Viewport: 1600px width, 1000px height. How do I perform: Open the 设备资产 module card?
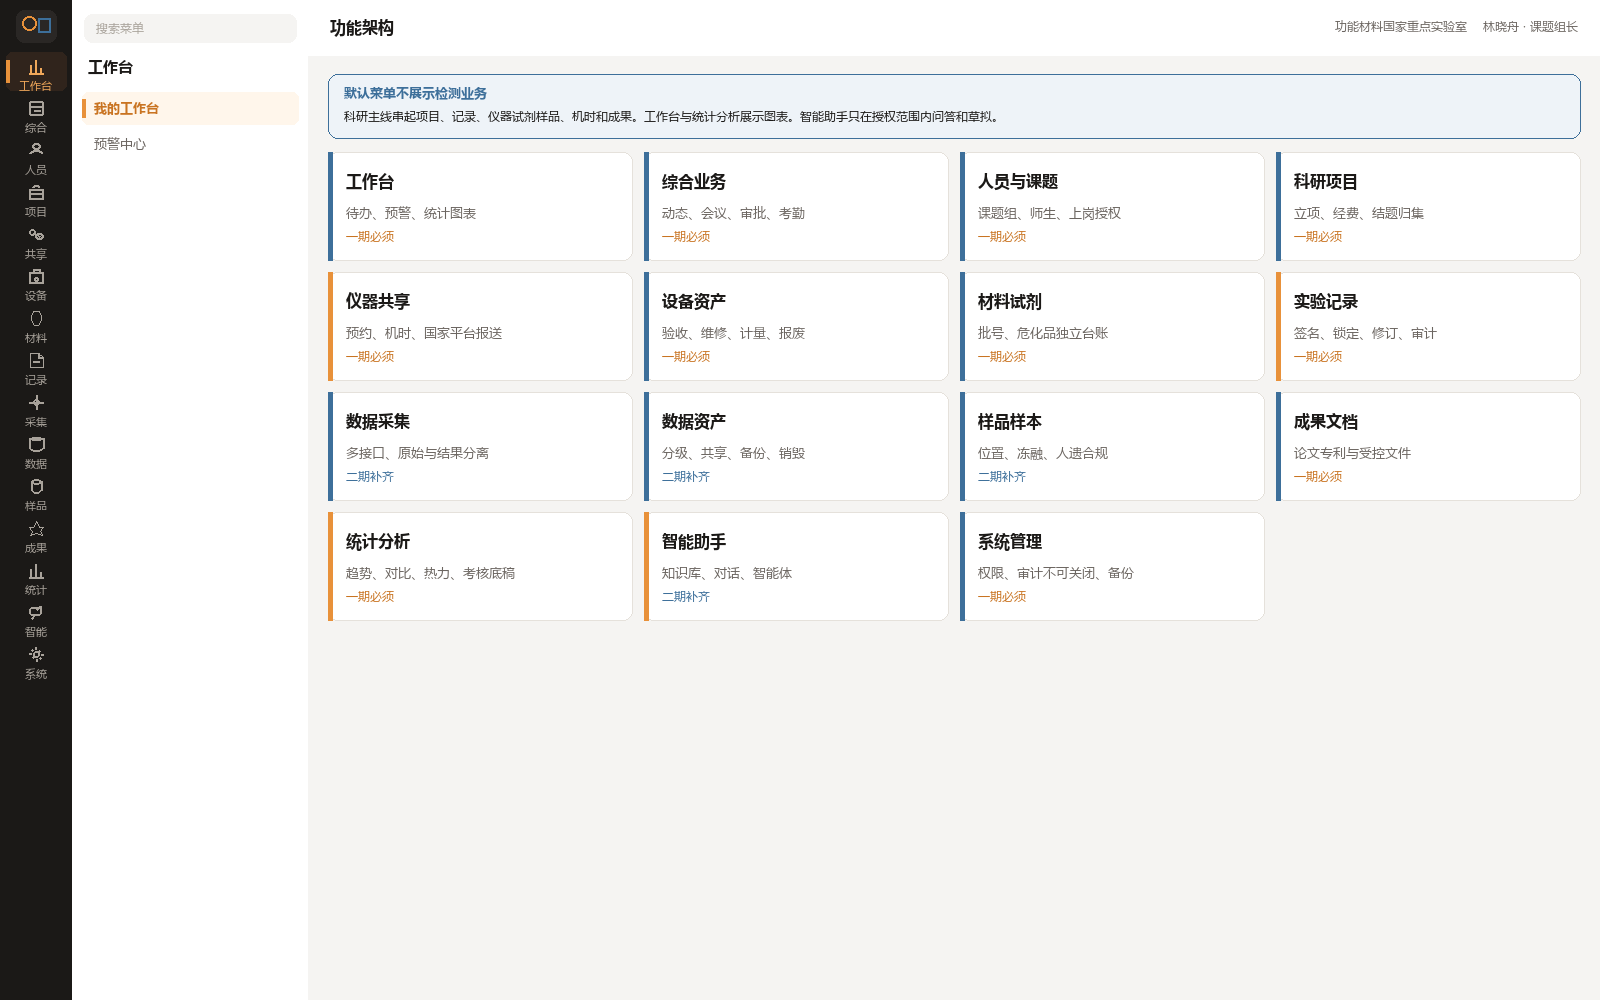(796, 327)
